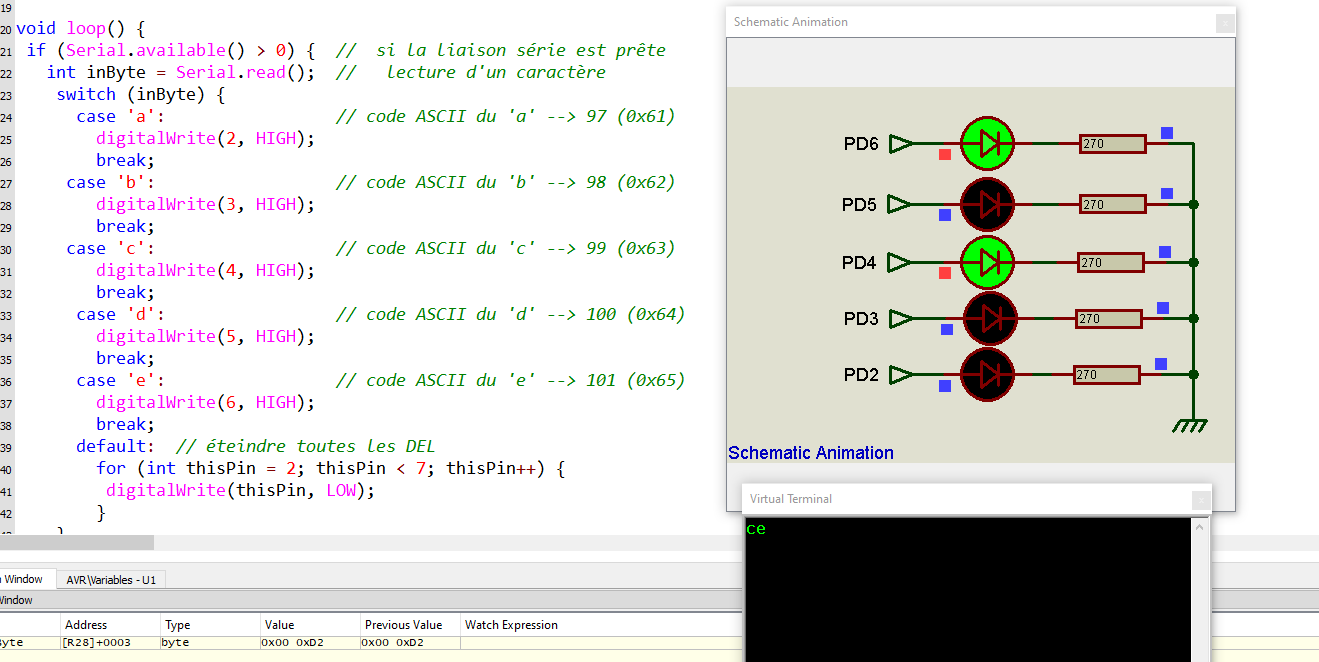Select the Watch Window tab
The width and height of the screenshot is (1319, 662).
point(22,580)
